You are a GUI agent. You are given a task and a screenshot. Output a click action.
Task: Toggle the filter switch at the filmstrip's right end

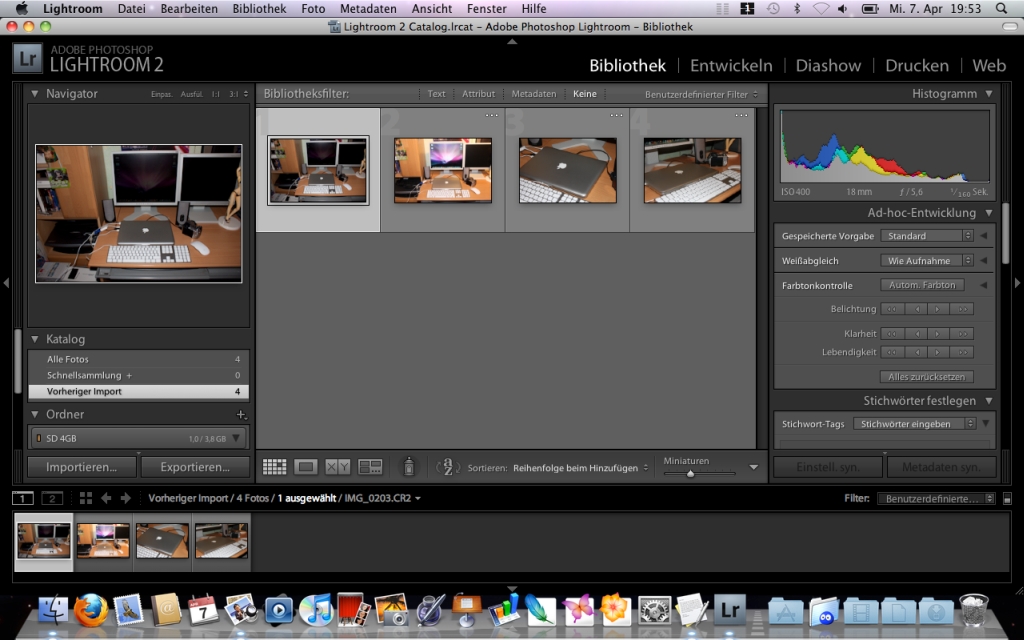coord(1007,499)
